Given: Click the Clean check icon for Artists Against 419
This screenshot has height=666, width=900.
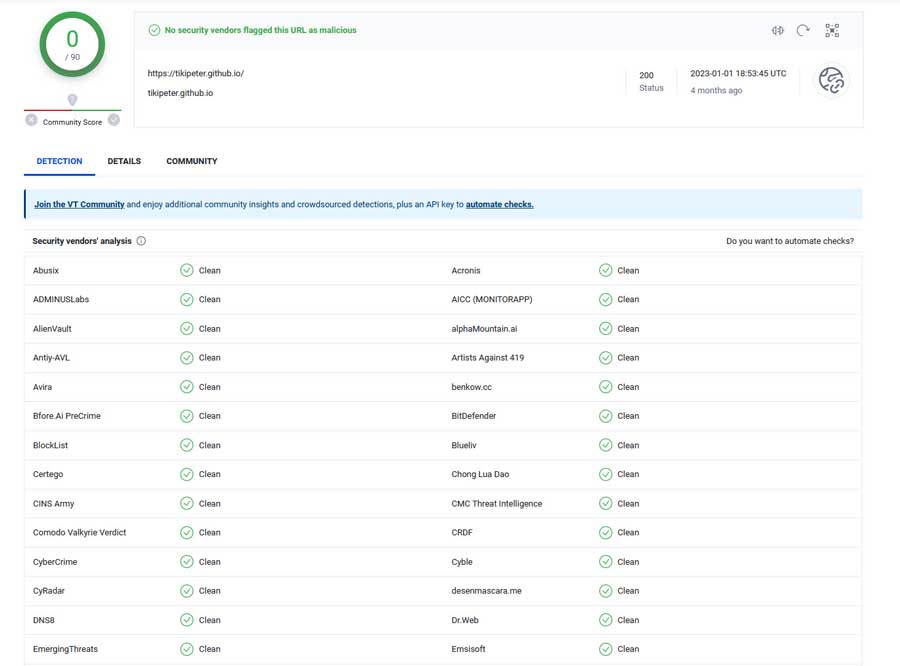Looking at the screenshot, I should (606, 358).
